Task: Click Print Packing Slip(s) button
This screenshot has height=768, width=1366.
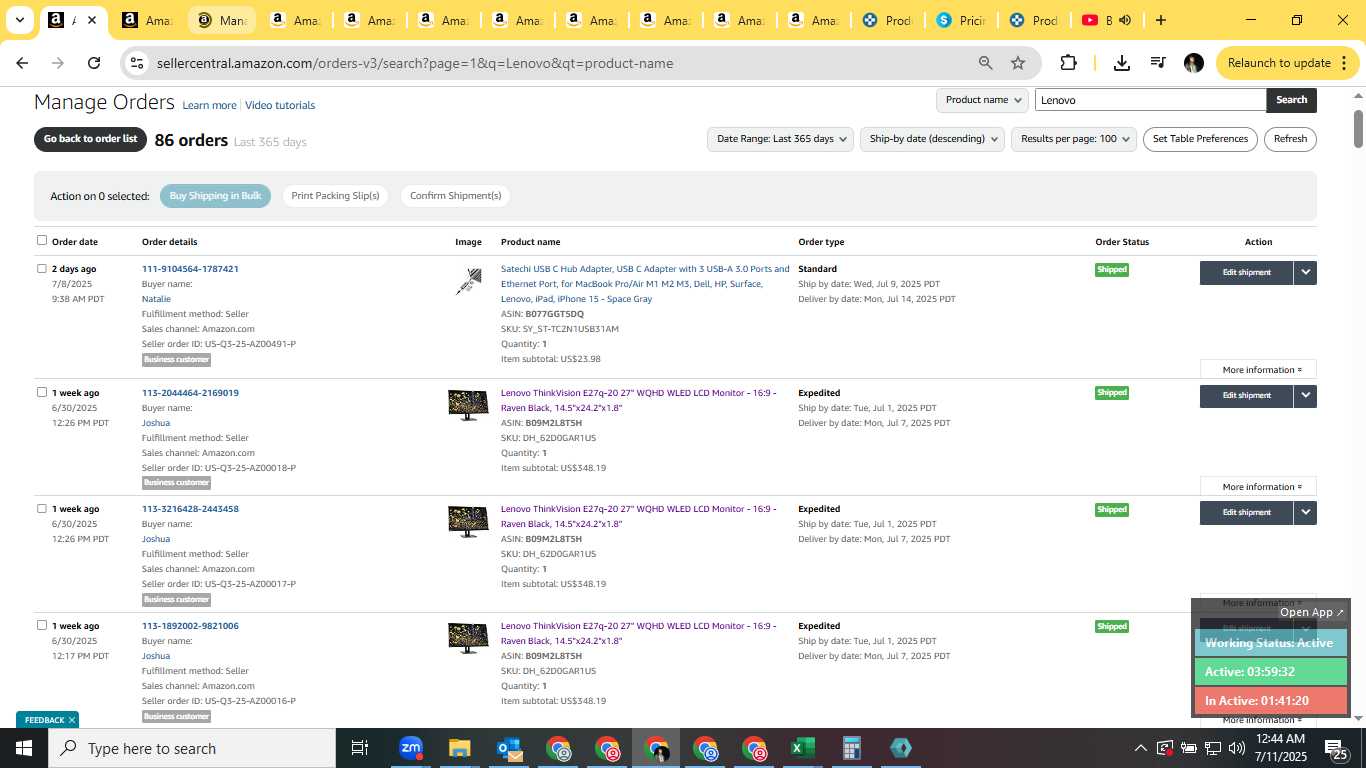Action: pyautogui.click(x=335, y=196)
